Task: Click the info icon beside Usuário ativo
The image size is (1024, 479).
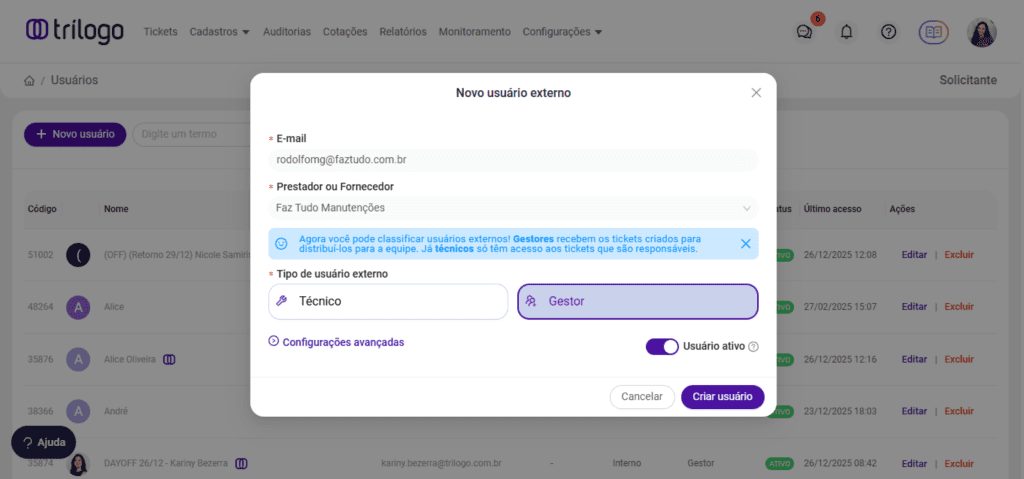Action: pyautogui.click(x=754, y=347)
